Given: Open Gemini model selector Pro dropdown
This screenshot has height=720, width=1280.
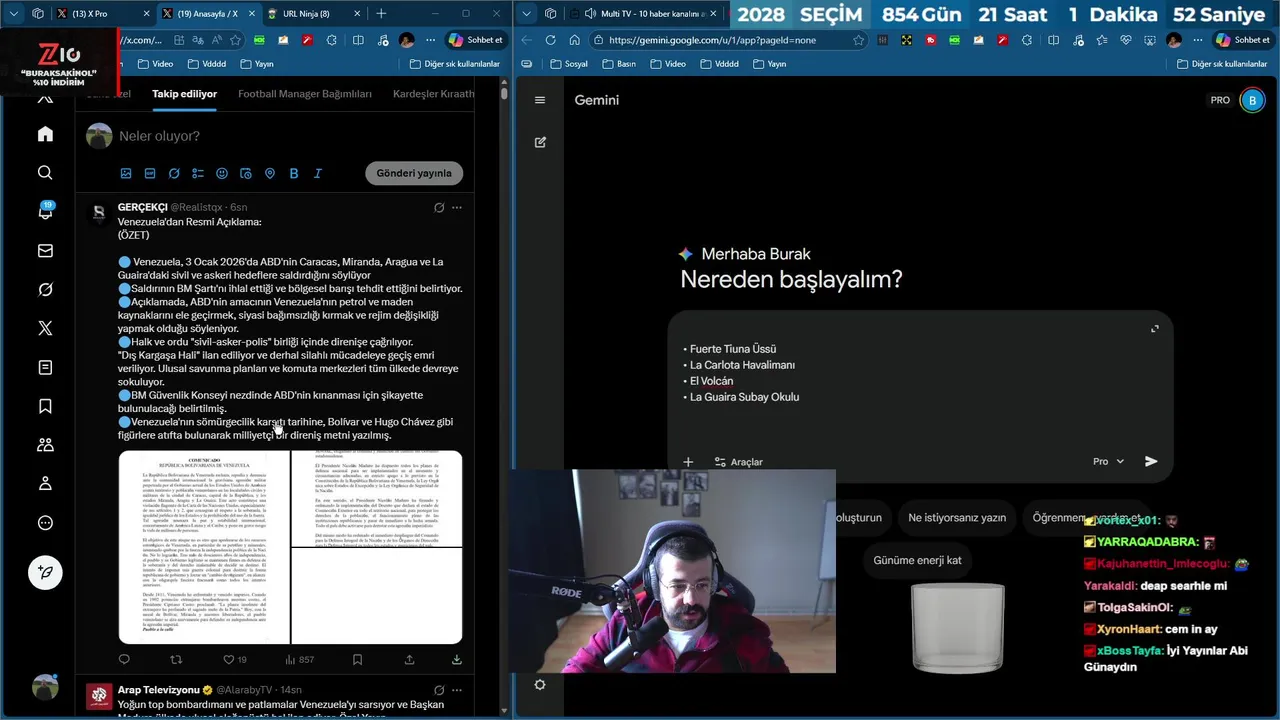Looking at the screenshot, I should coord(1108,461).
